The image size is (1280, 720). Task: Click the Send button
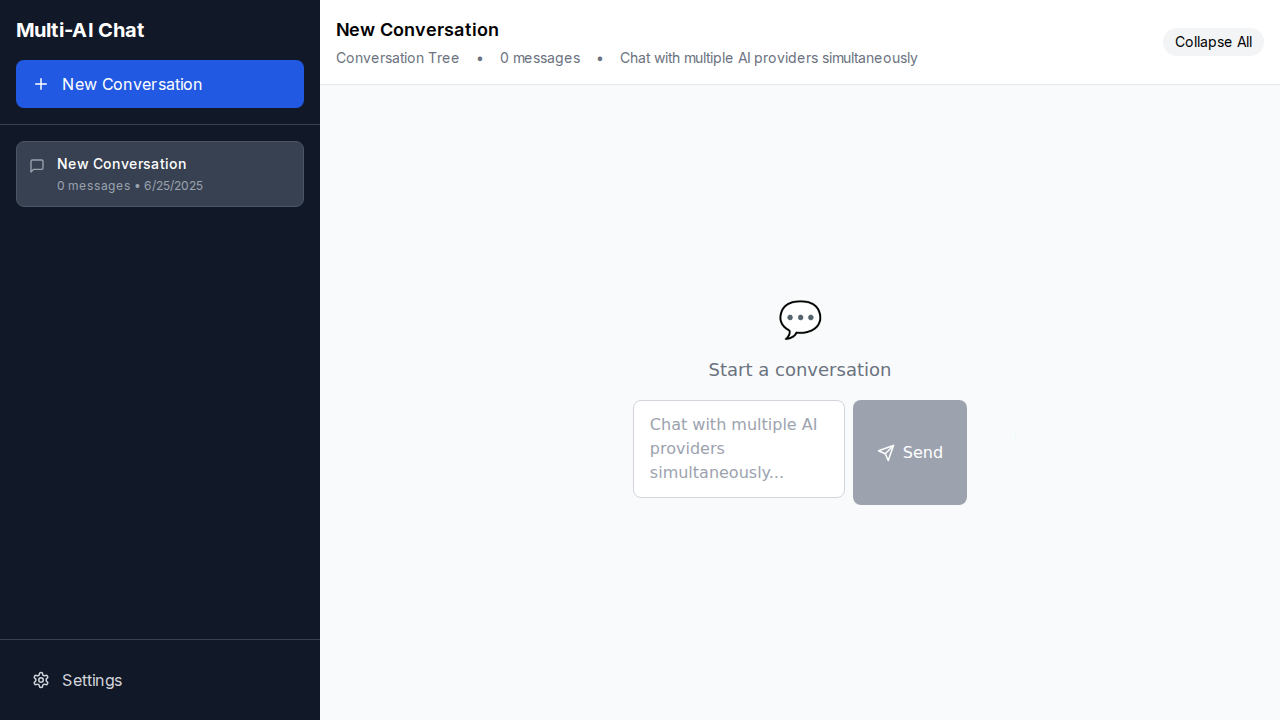tap(910, 452)
